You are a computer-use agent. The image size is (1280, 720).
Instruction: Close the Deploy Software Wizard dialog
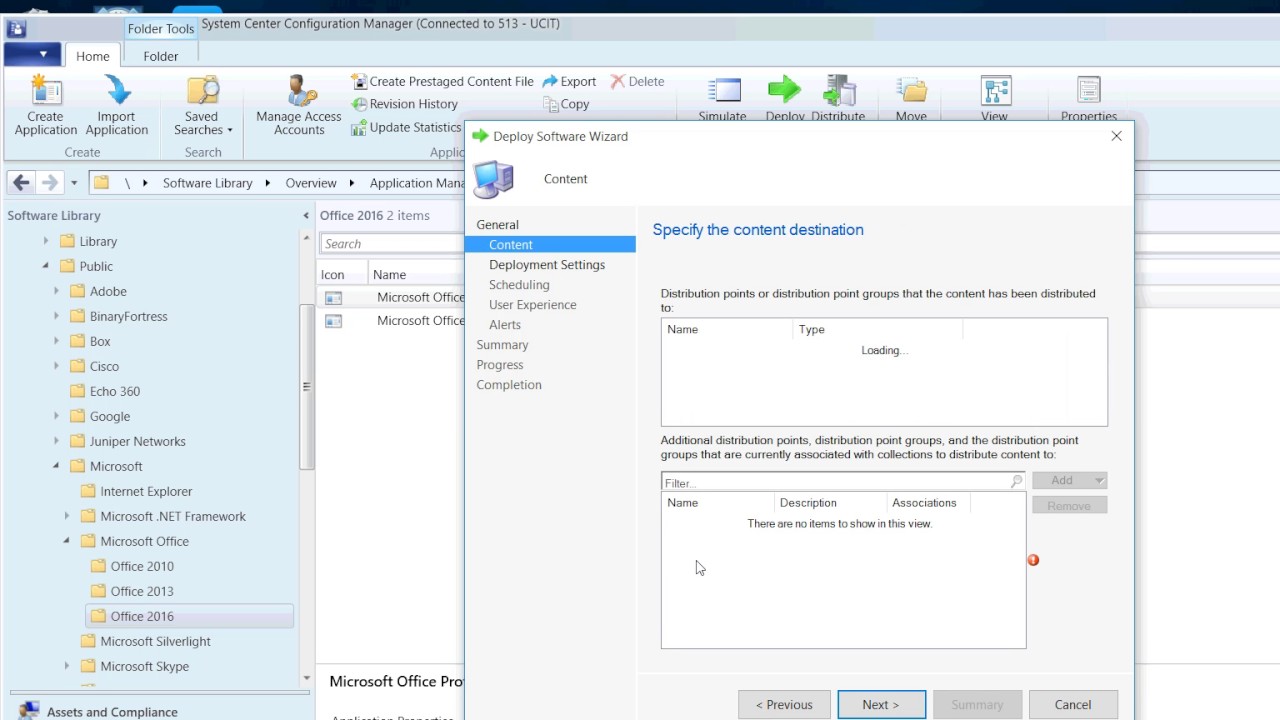pyautogui.click(x=1117, y=136)
